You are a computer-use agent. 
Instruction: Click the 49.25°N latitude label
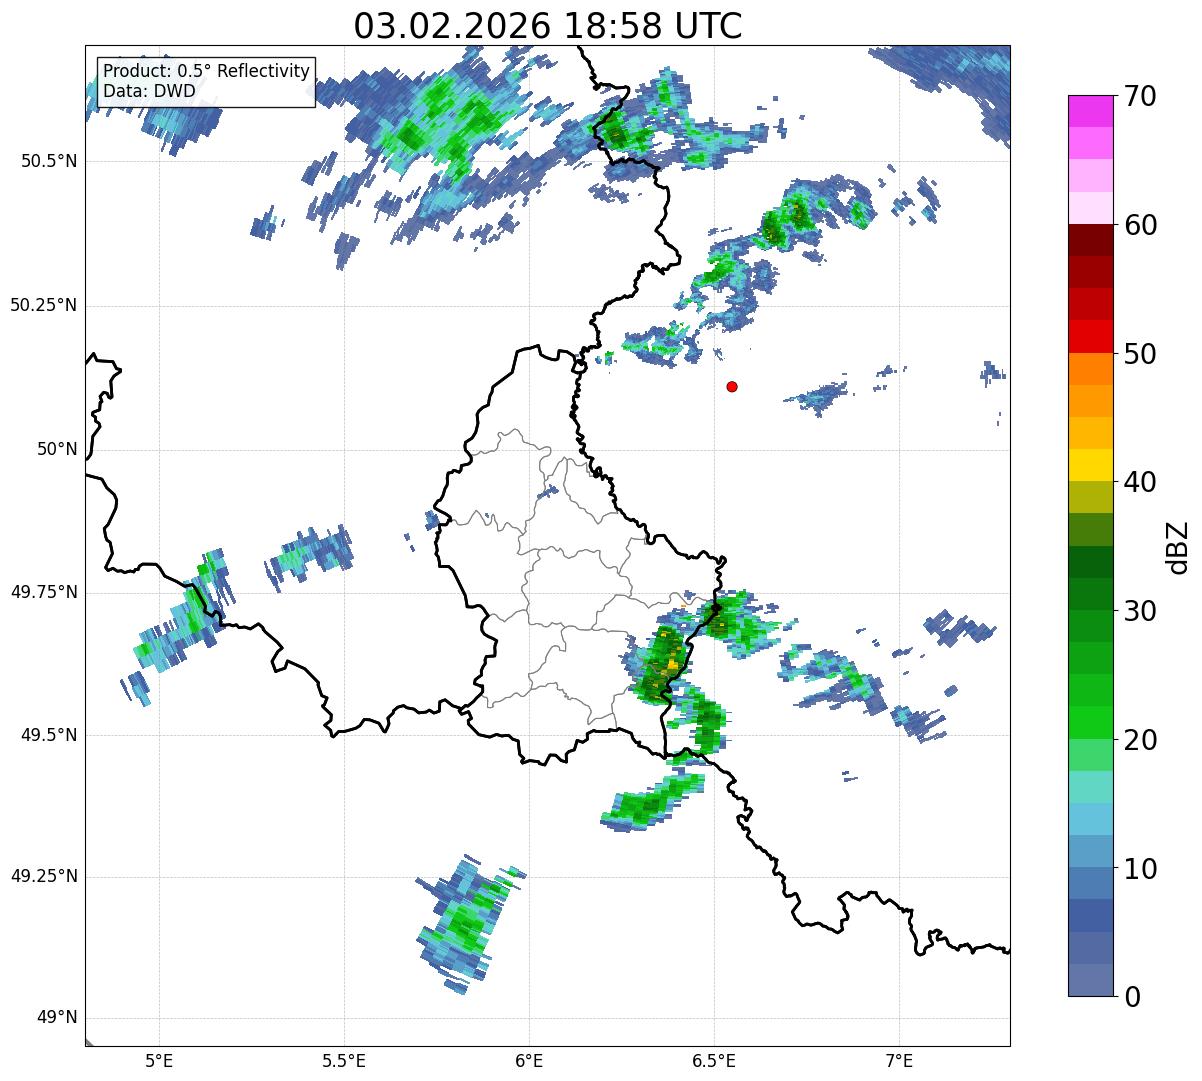44,876
